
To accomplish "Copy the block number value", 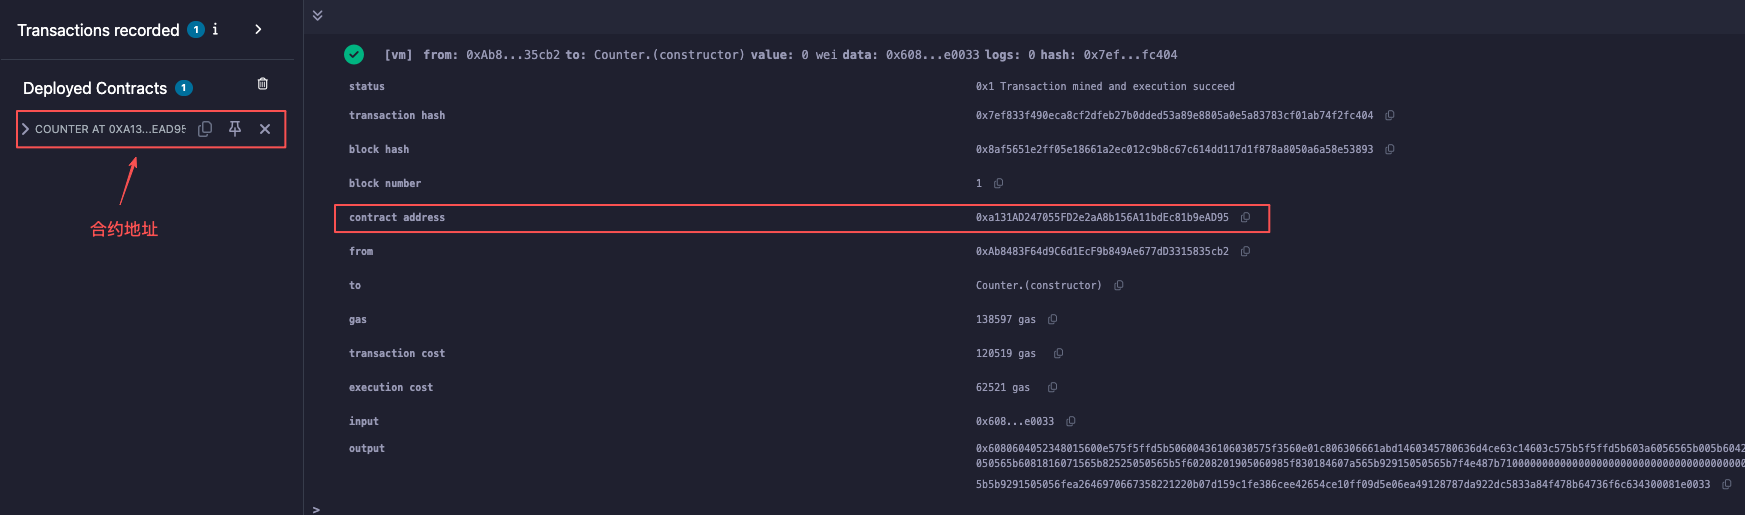I will coord(998,184).
